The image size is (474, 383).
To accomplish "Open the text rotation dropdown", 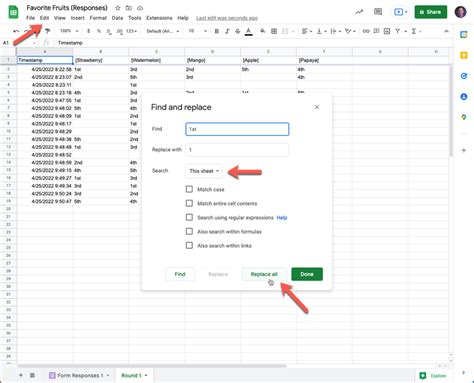I will tap(350, 31).
